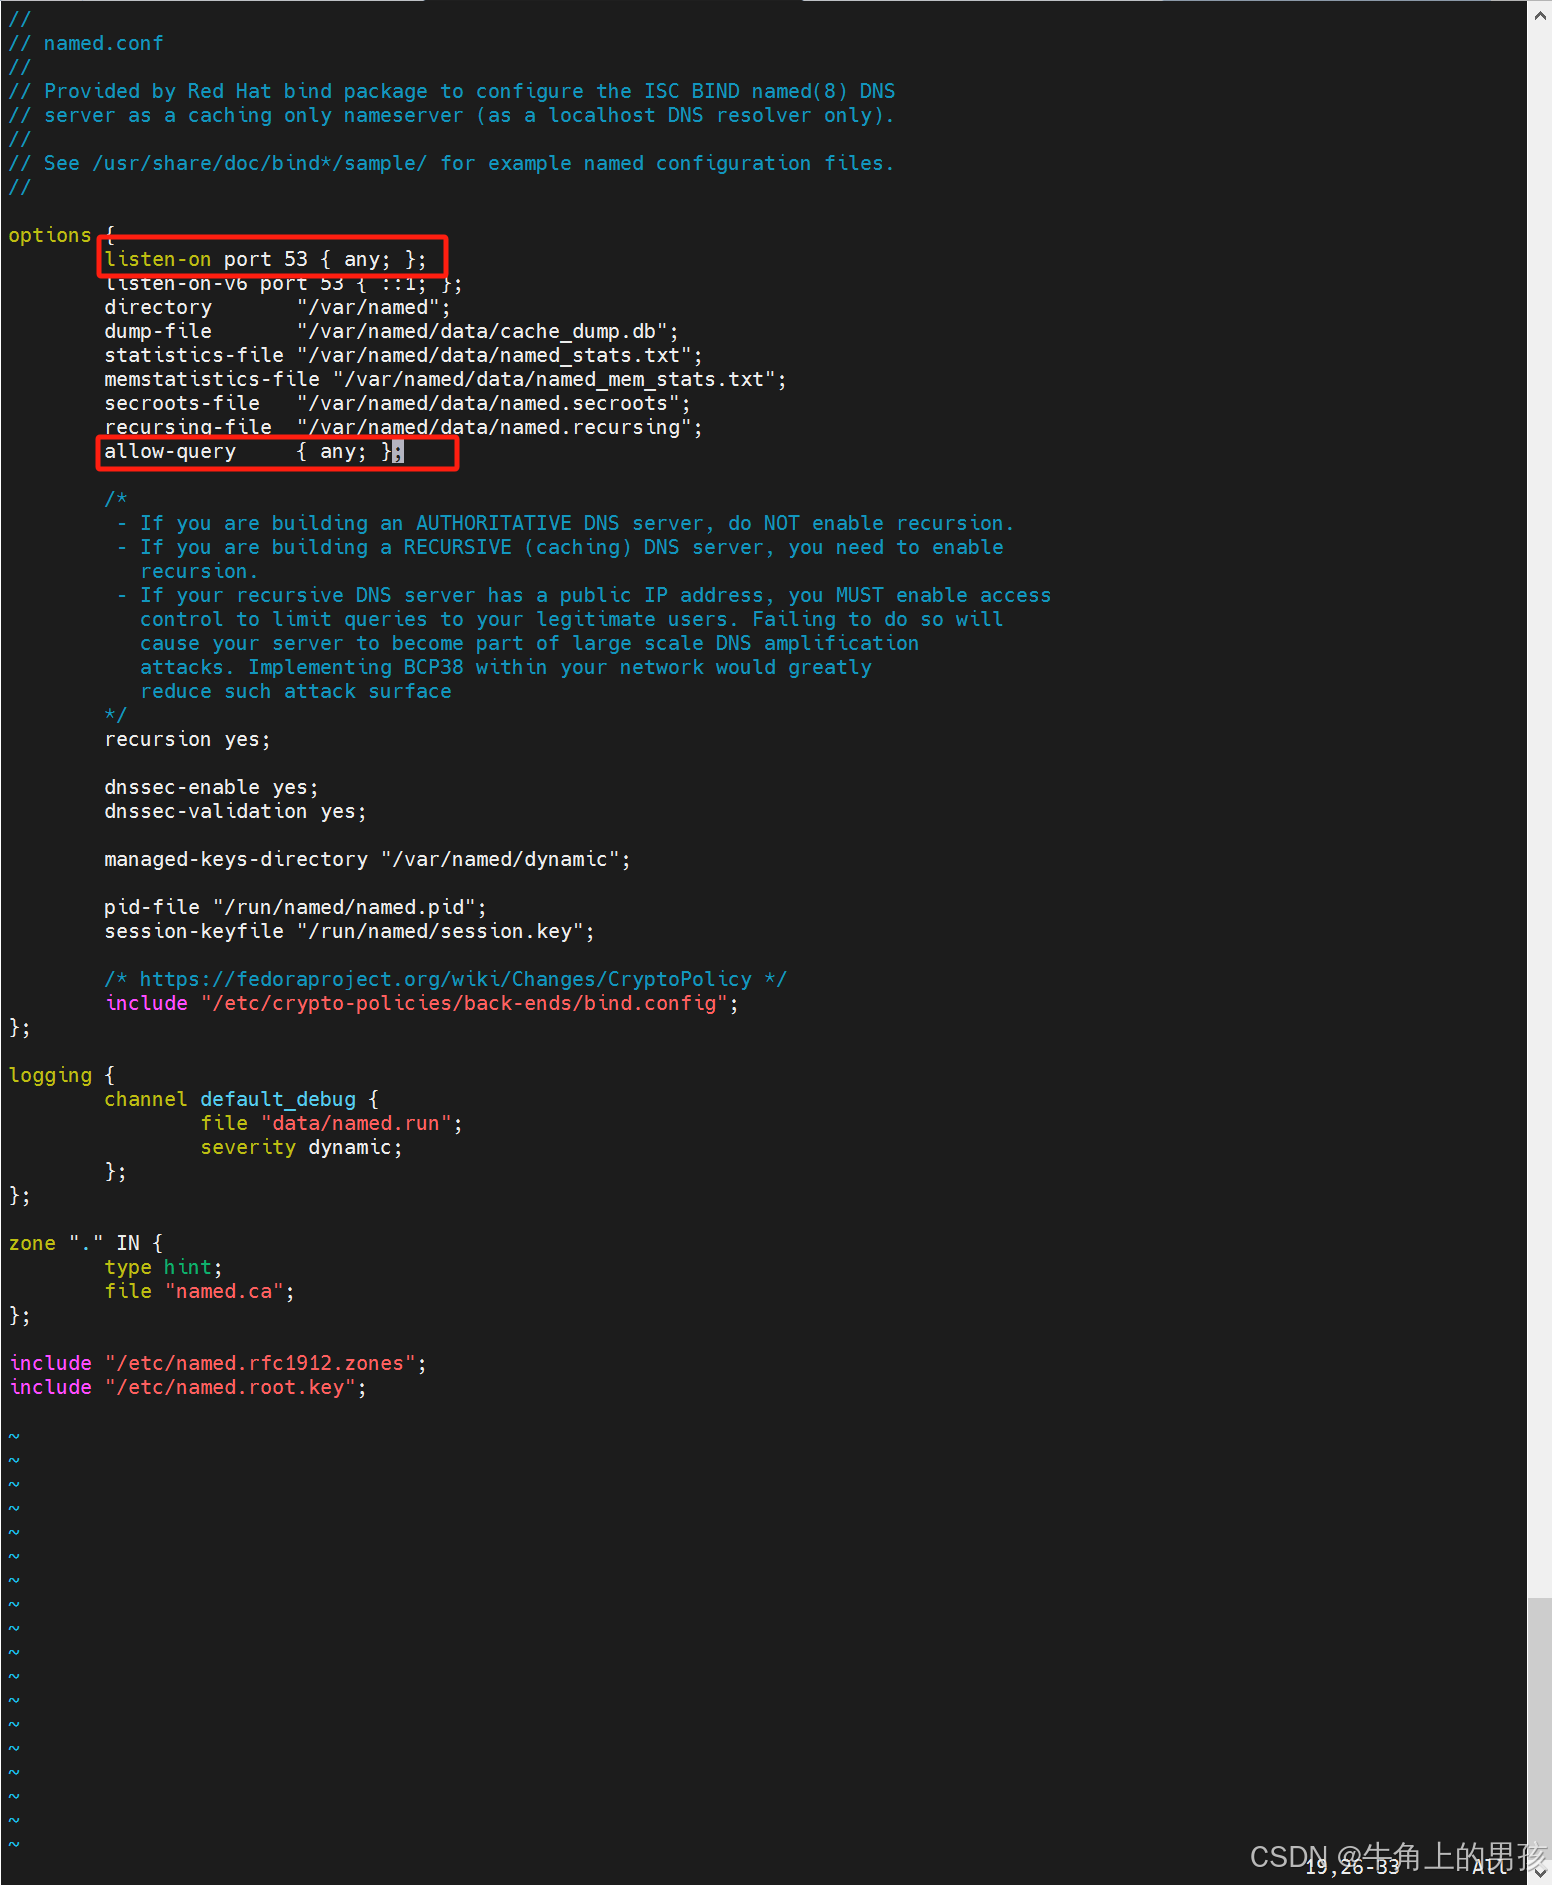1552x1885 pixels.
Task: Click the pid-file named.pid line
Action: coord(295,907)
